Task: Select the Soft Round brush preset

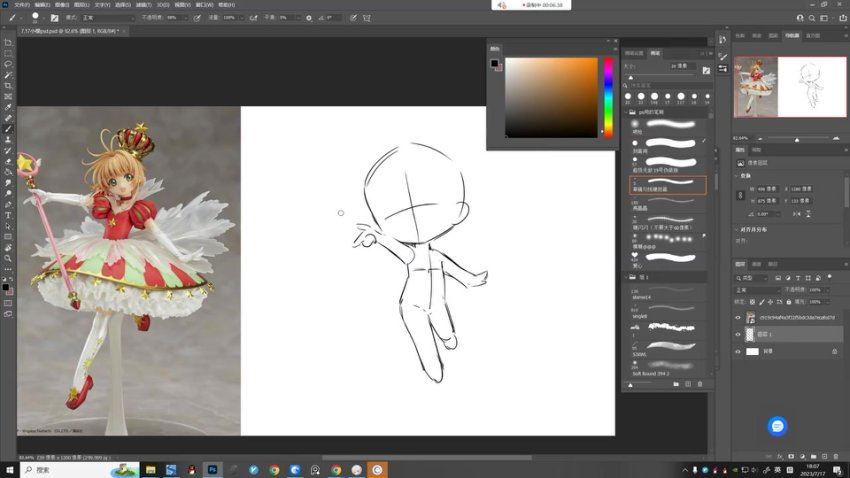Action: [669, 367]
